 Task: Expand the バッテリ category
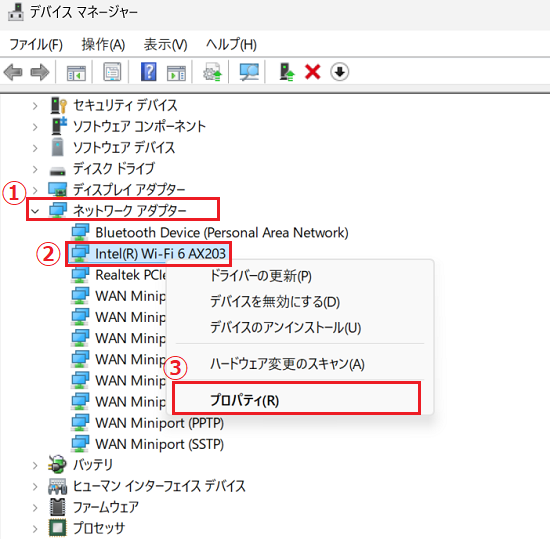point(35,465)
